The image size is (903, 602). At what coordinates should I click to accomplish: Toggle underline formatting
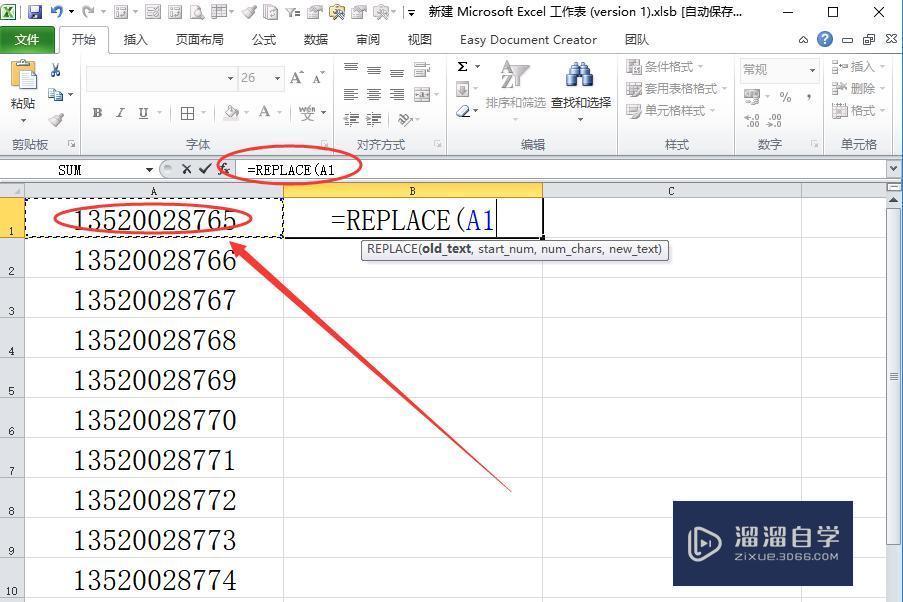click(141, 112)
